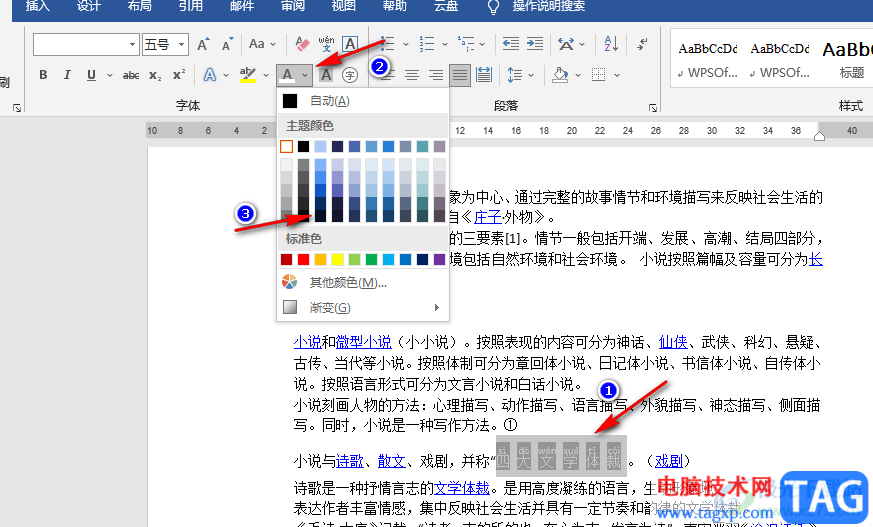Apply distributed alignment

click(484, 75)
